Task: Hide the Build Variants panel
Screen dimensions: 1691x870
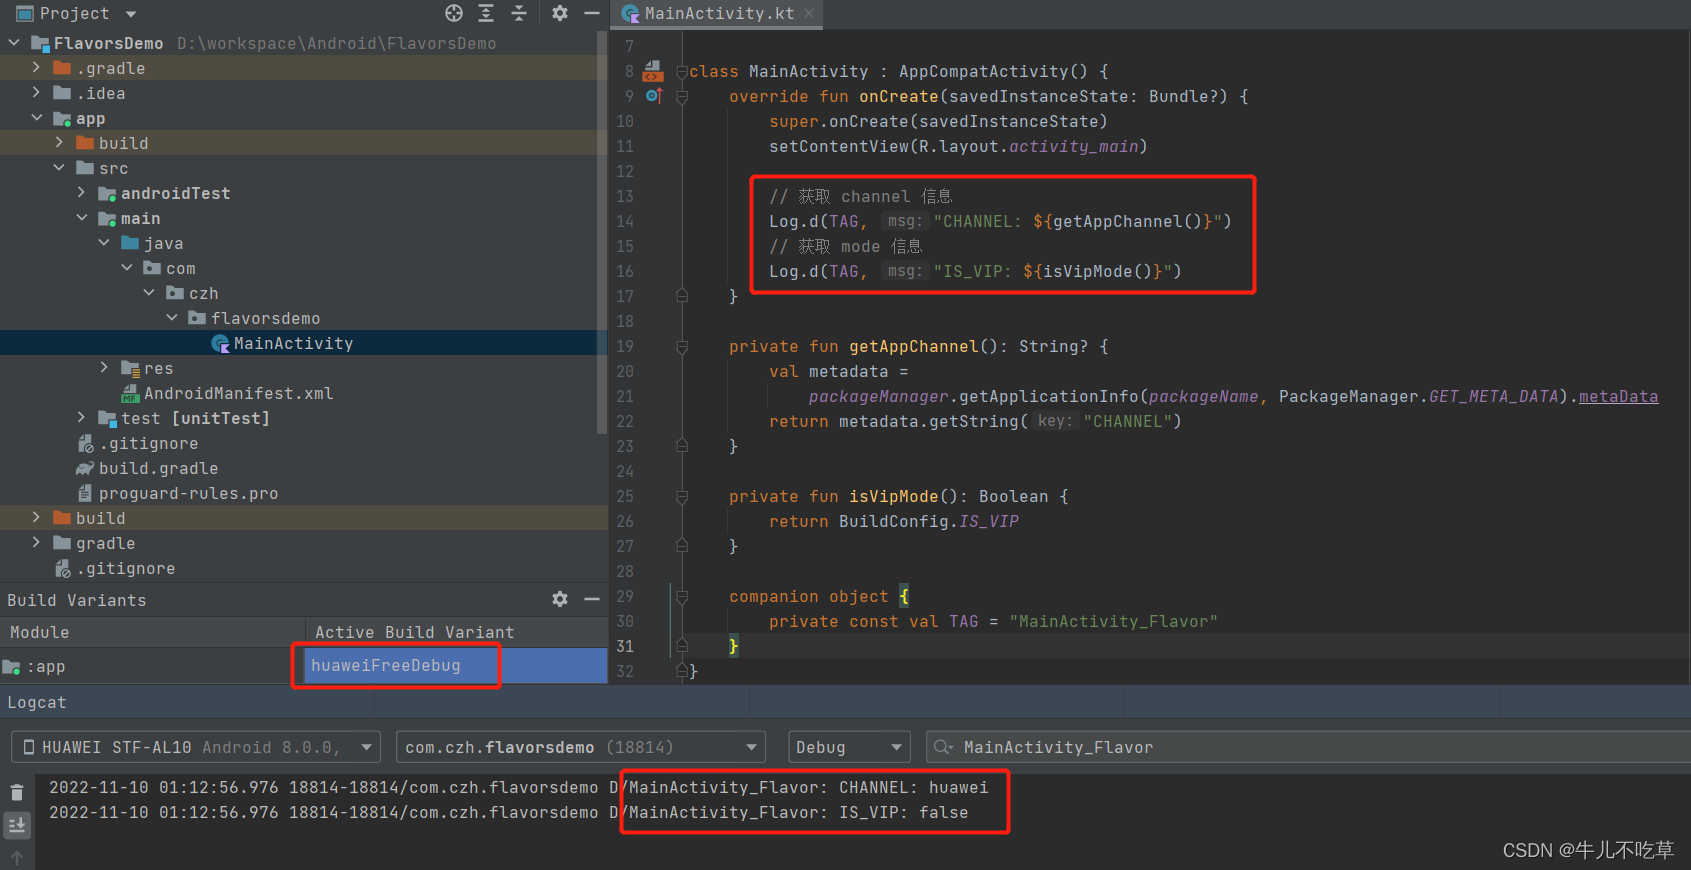Action: tap(592, 599)
